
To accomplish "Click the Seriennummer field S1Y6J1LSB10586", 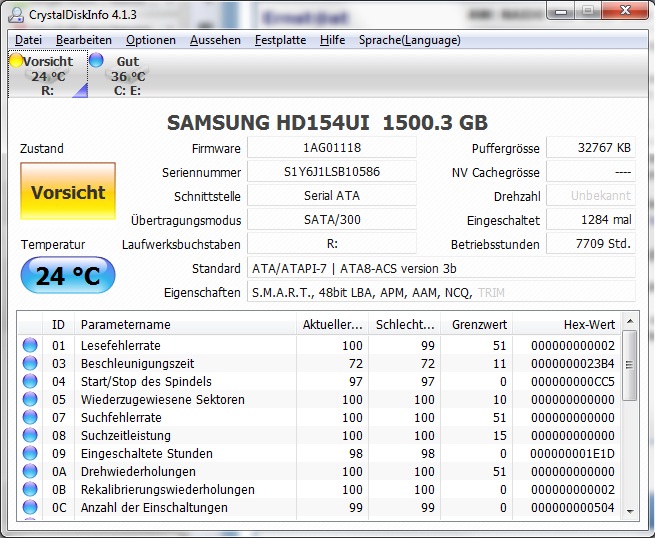I will point(332,172).
